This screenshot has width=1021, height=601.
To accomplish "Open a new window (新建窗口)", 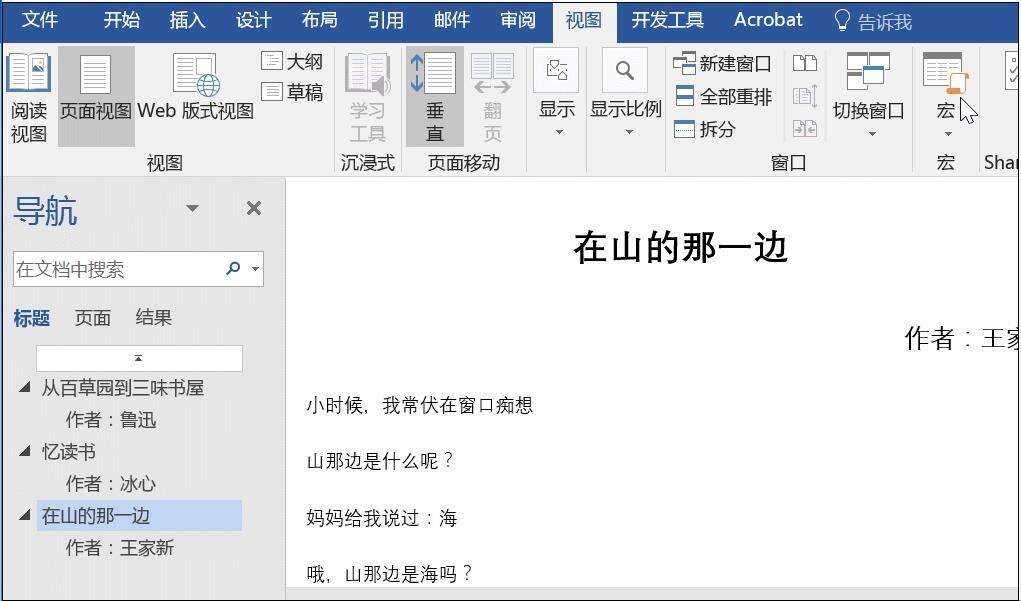I will [722, 63].
